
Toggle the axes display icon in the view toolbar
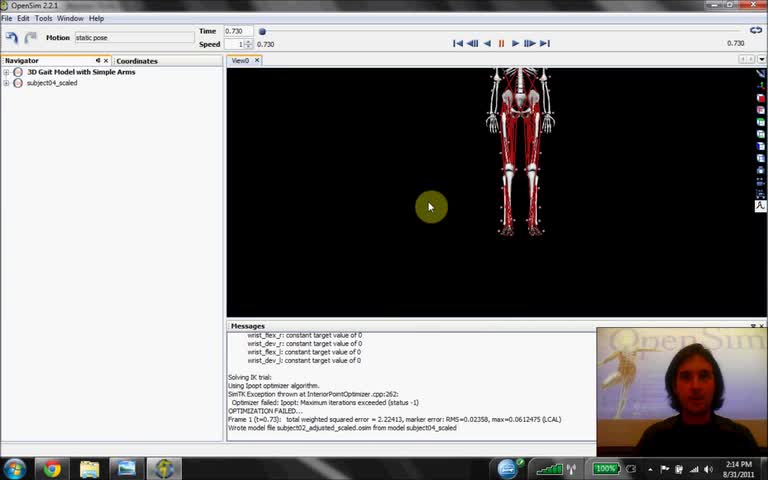(760, 86)
